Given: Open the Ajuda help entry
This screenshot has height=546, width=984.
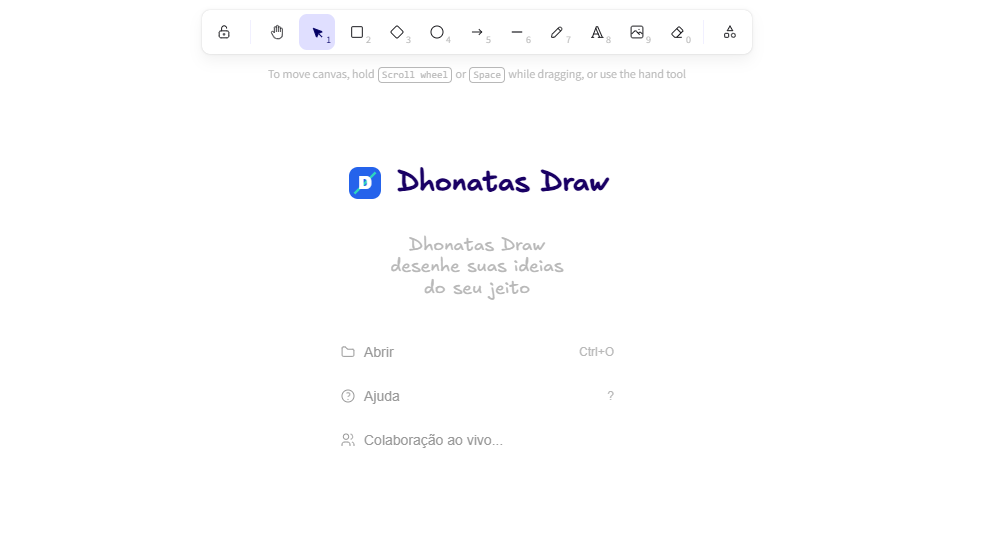Looking at the screenshot, I should click(478, 396).
